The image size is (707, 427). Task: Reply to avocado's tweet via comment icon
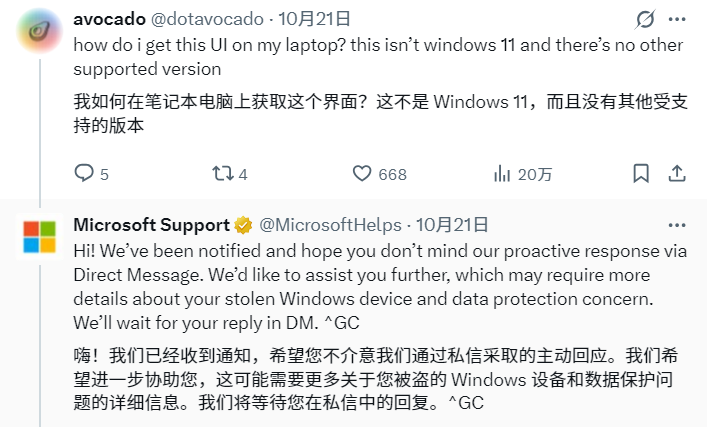coord(85,174)
